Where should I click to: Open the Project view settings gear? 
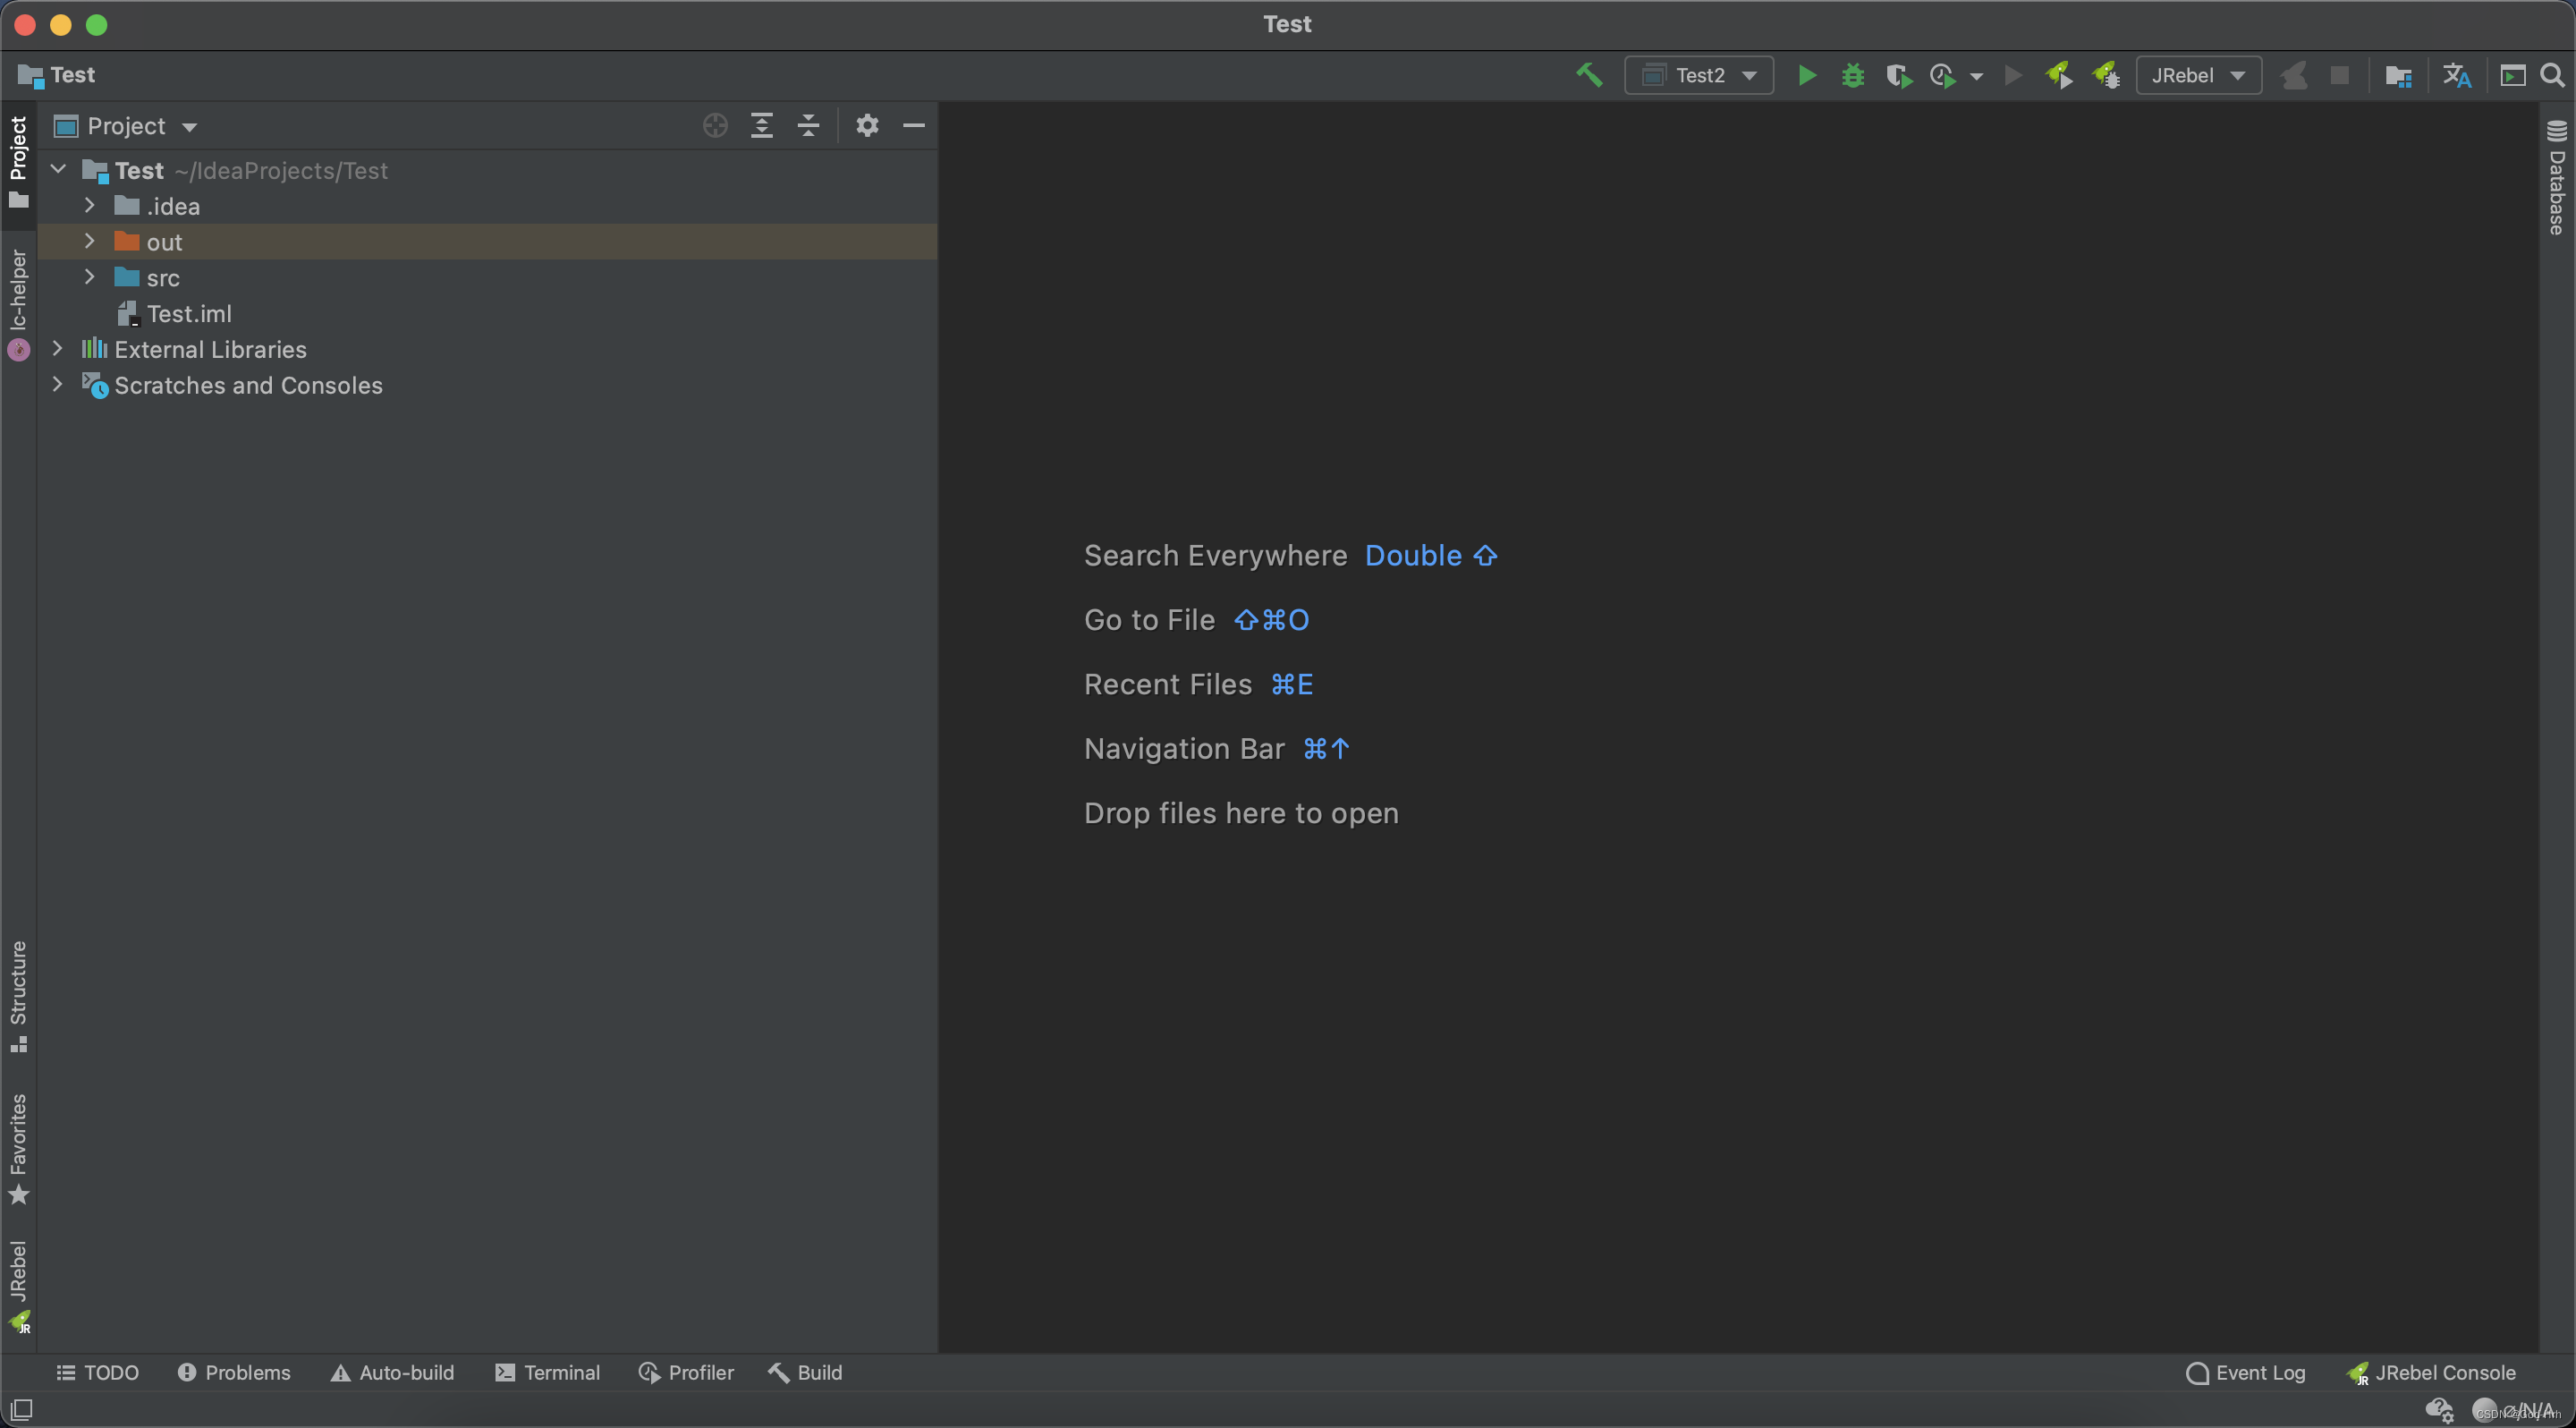point(866,125)
